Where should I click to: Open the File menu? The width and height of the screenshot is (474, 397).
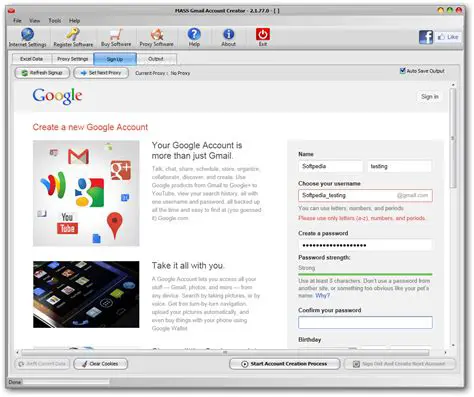point(17,21)
